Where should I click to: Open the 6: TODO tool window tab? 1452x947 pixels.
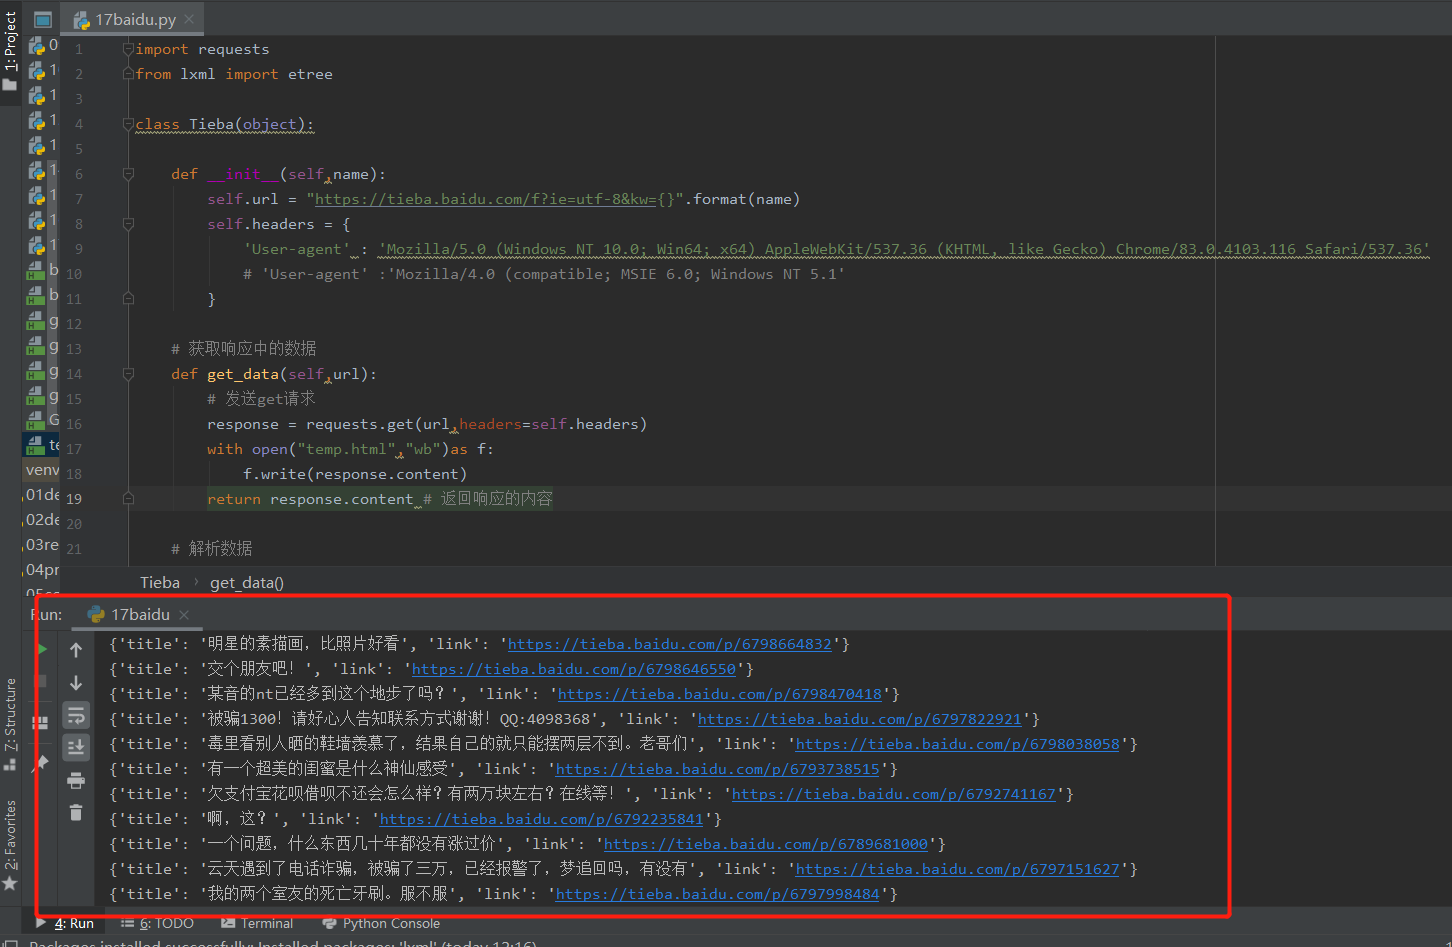click(158, 924)
